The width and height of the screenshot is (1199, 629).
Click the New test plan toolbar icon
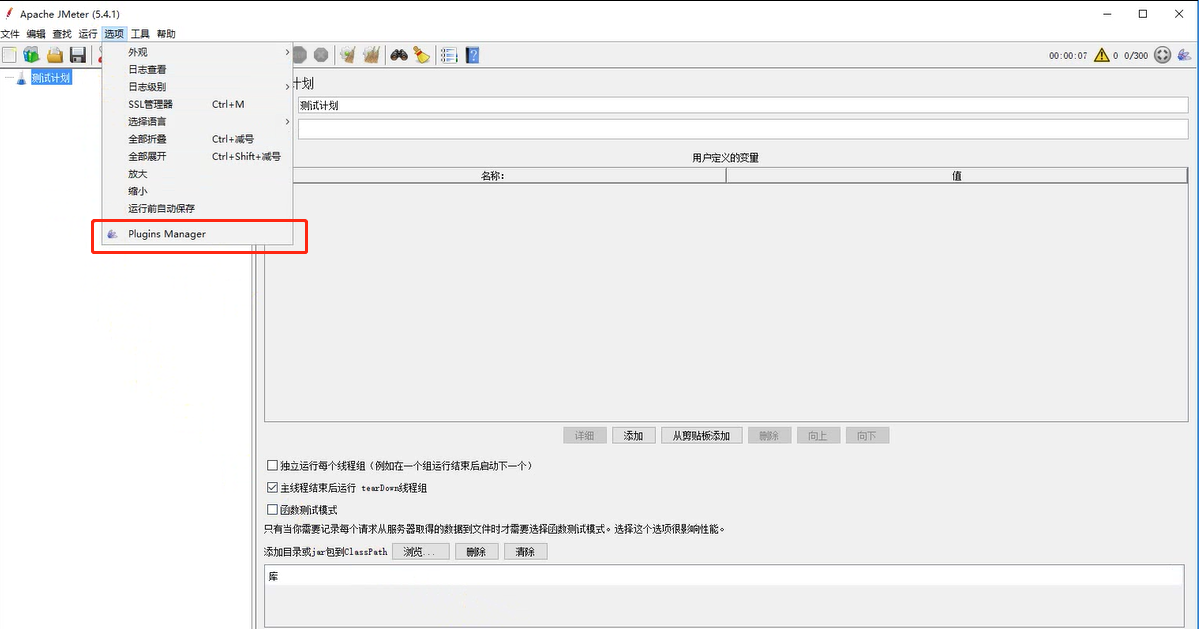click(9, 55)
